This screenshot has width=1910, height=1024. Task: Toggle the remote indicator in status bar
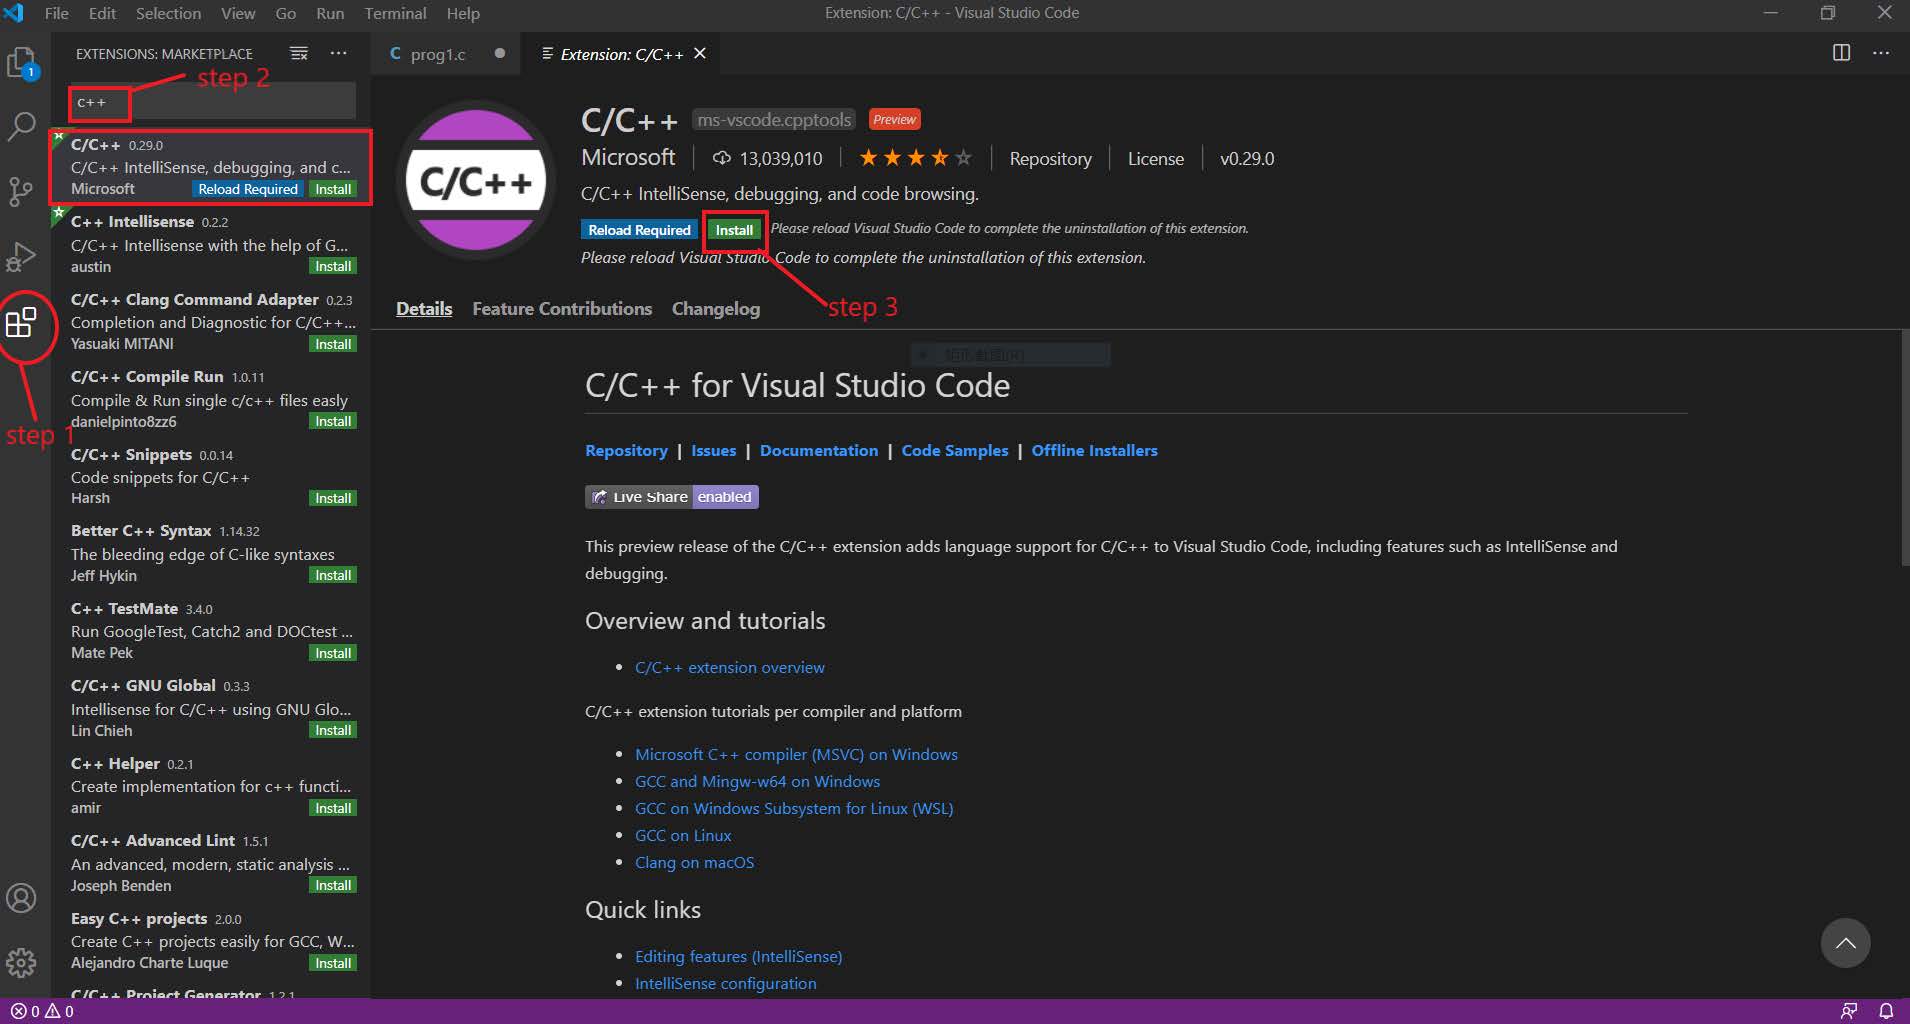click(1846, 1011)
